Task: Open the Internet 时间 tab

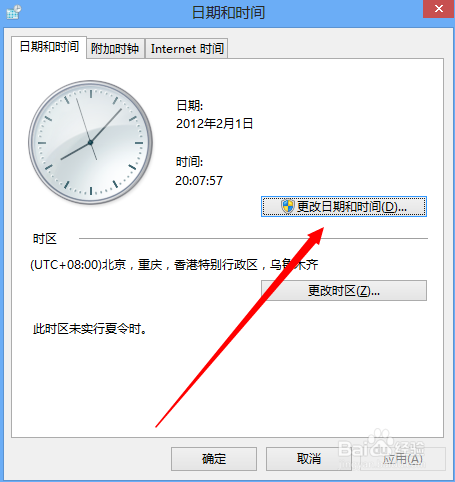Action: coord(187,49)
